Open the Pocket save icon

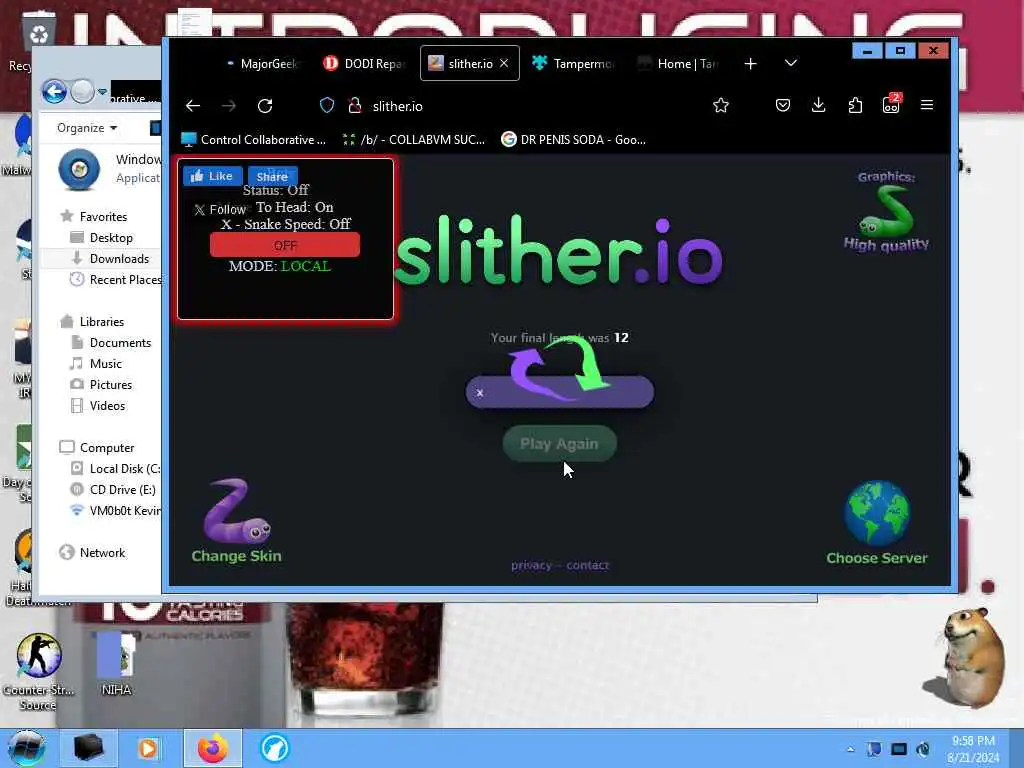coord(782,105)
